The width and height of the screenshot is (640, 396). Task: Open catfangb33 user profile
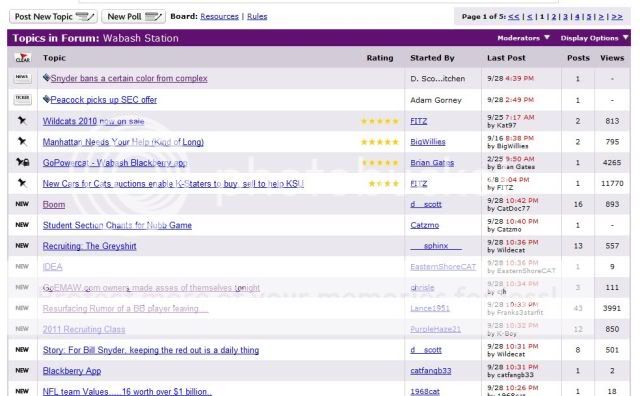431,371
